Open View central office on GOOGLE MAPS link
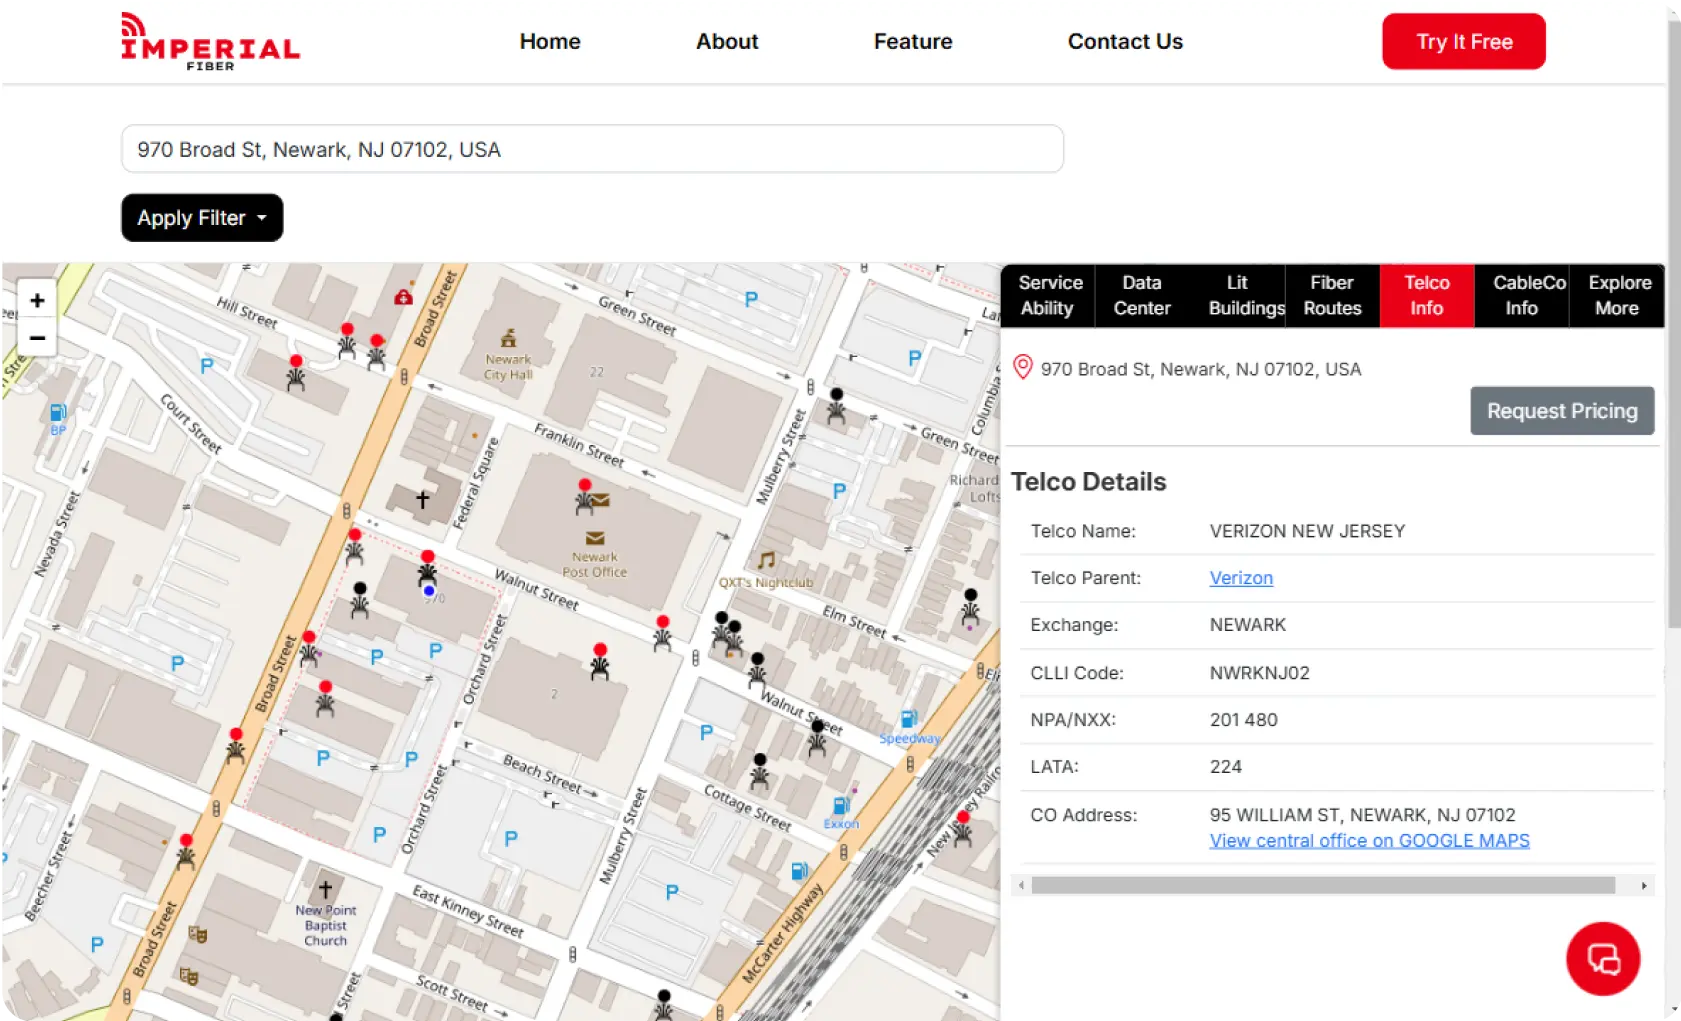 point(1369,841)
